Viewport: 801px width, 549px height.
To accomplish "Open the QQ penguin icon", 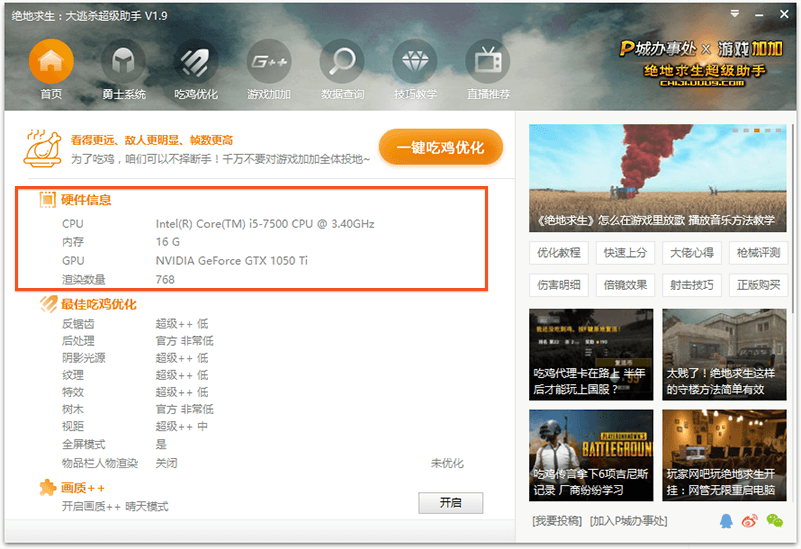I will pos(726,521).
